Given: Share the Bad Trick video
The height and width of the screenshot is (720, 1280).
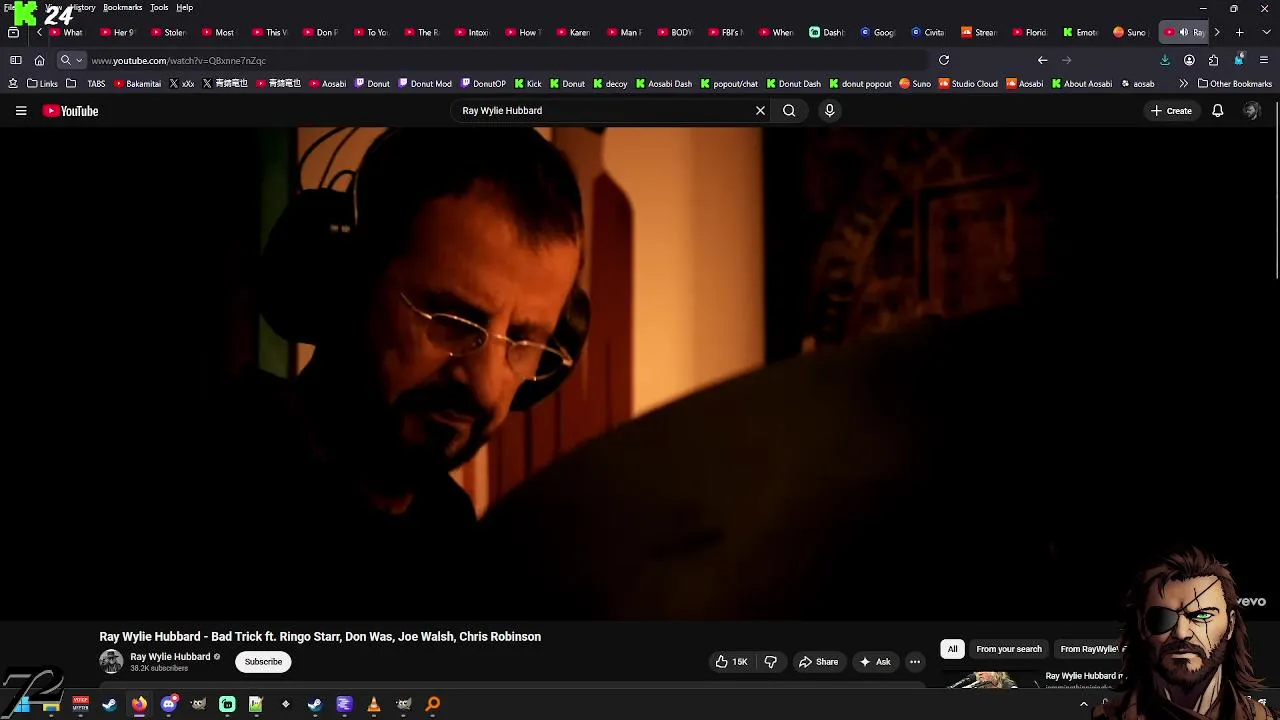Looking at the screenshot, I should (818, 662).
